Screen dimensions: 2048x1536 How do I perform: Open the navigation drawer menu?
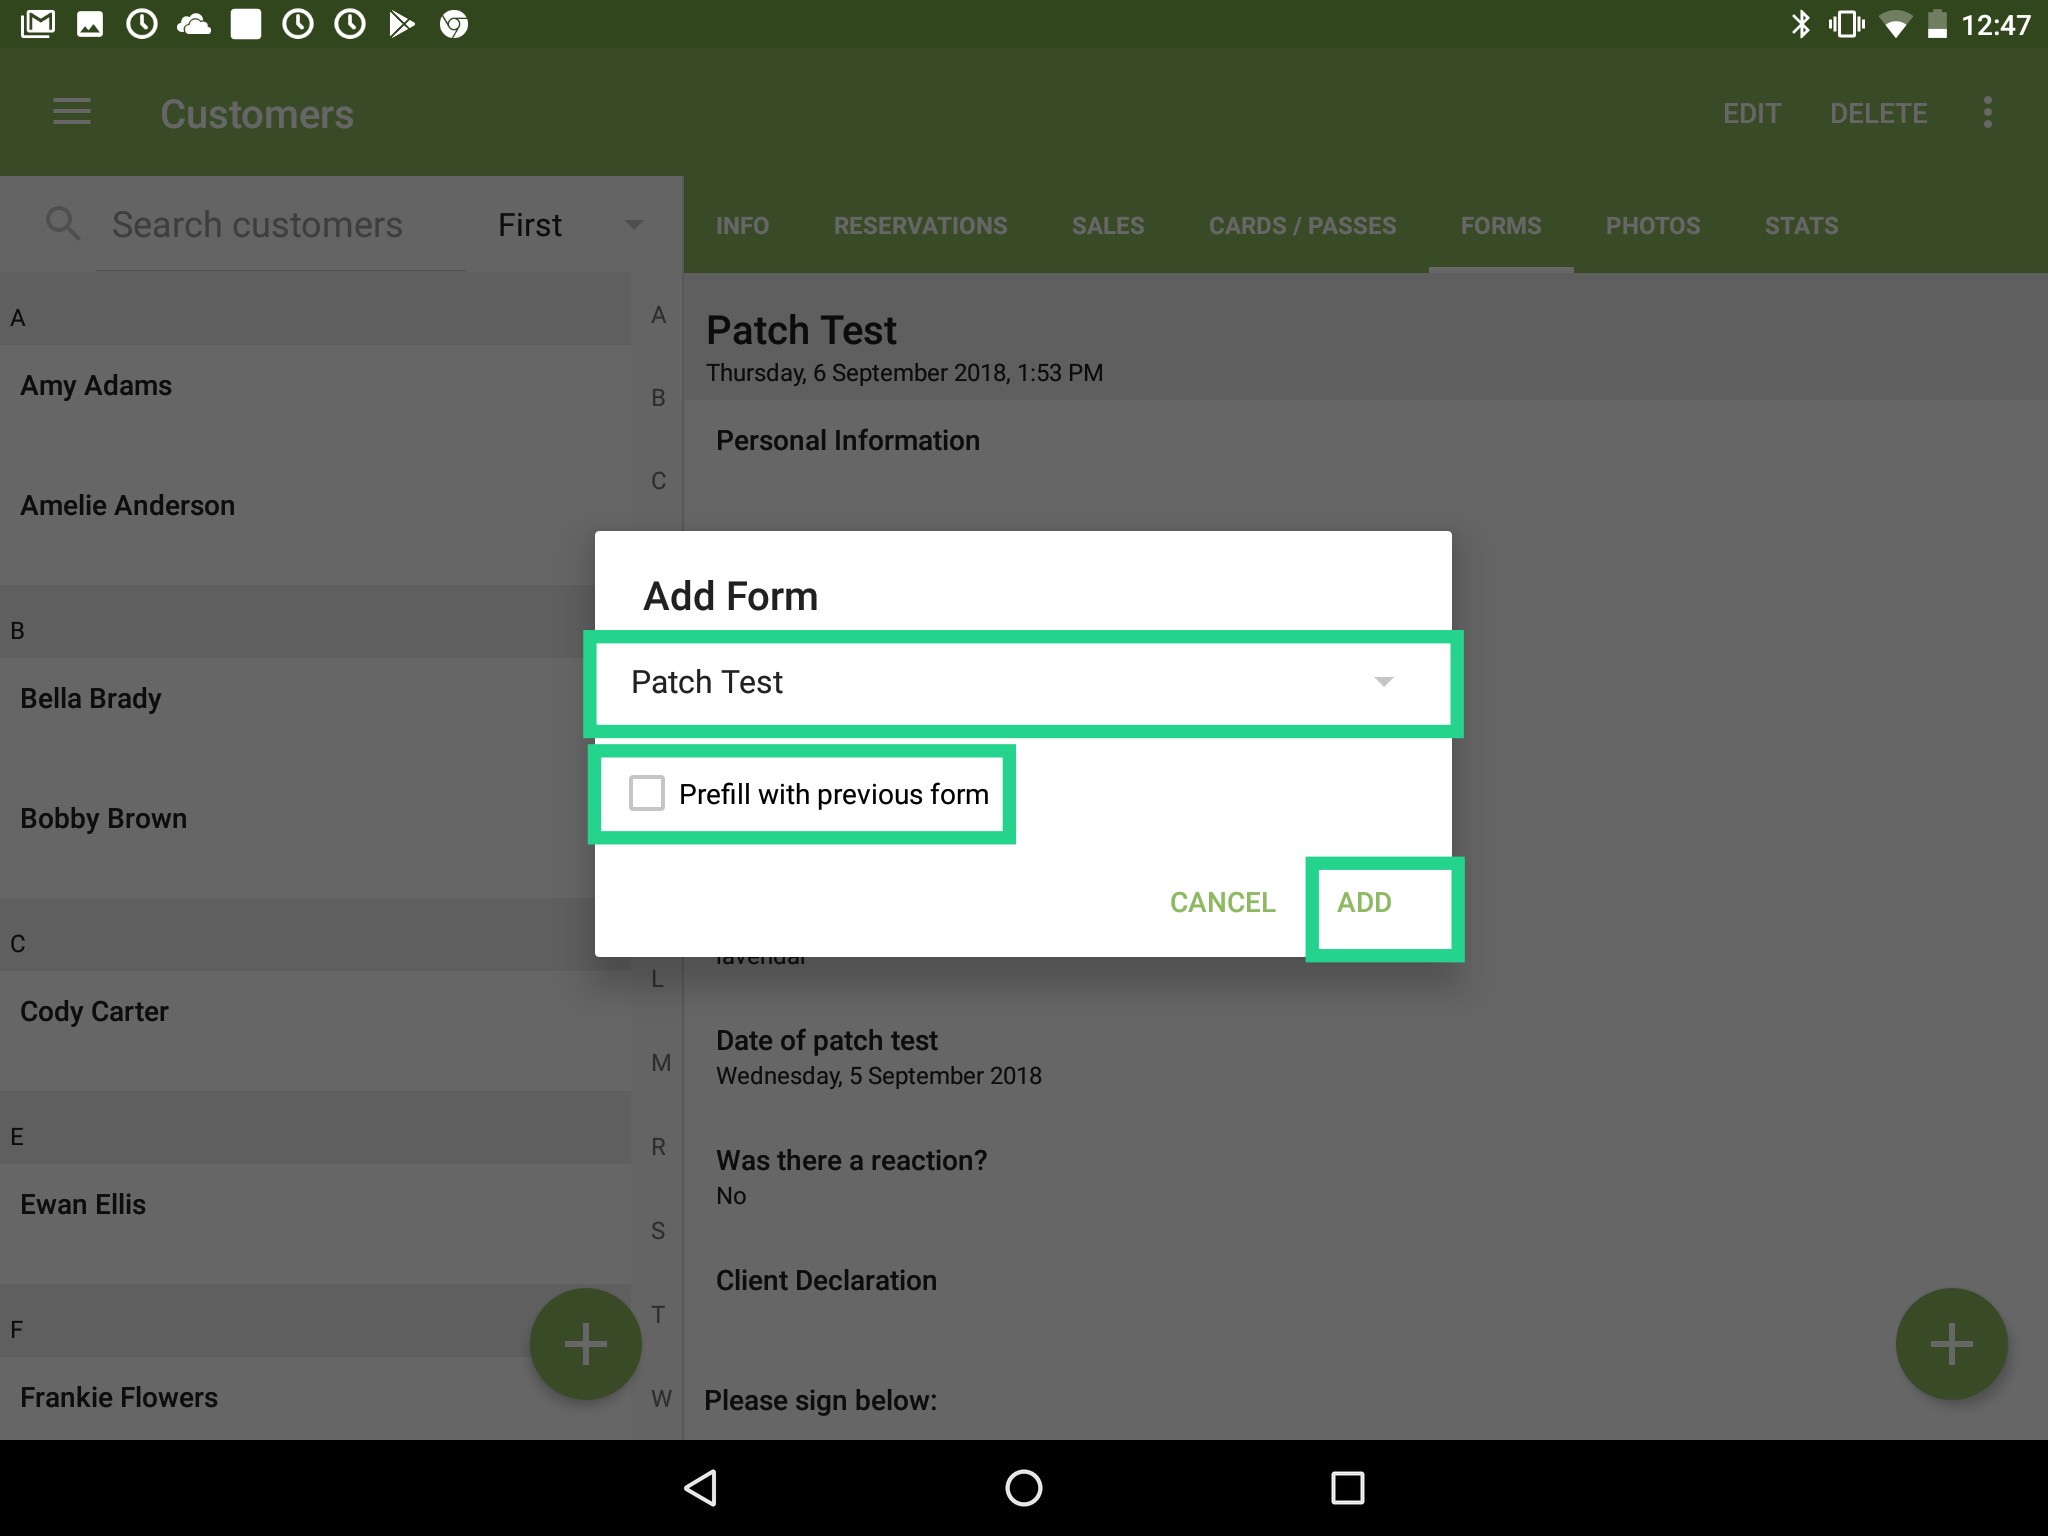71,113
